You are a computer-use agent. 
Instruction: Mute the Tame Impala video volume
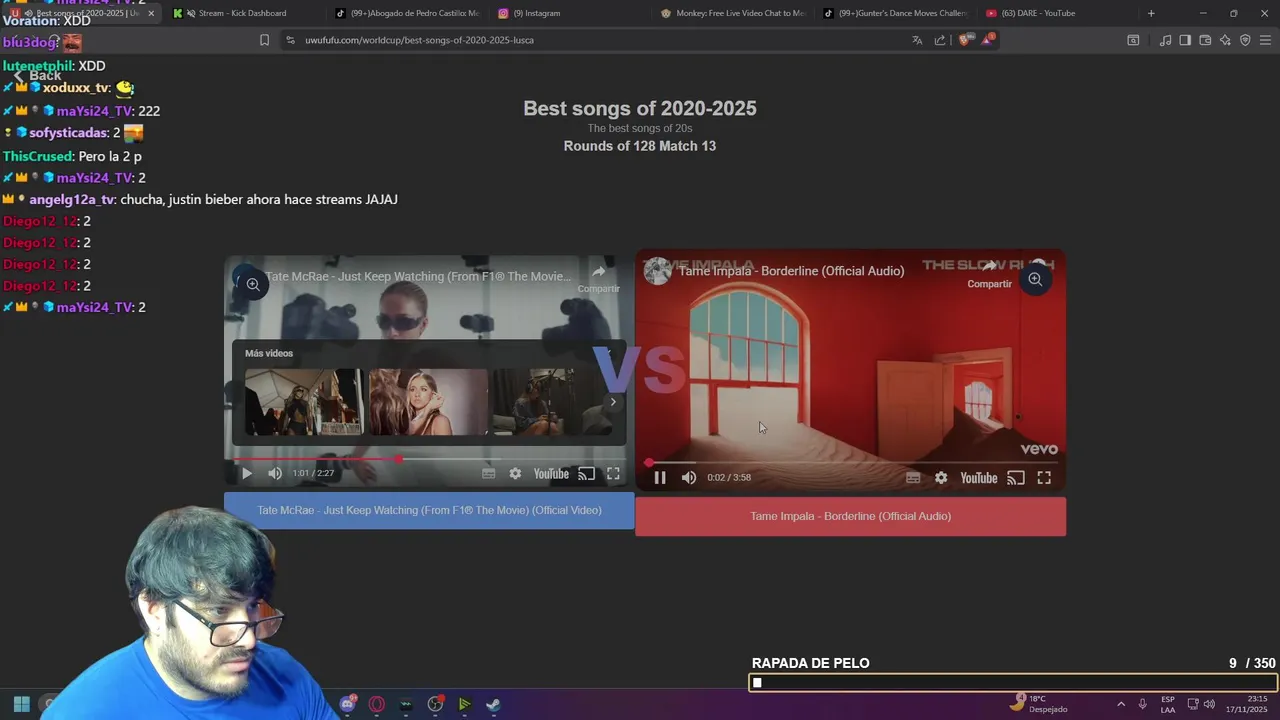point(689,478)
